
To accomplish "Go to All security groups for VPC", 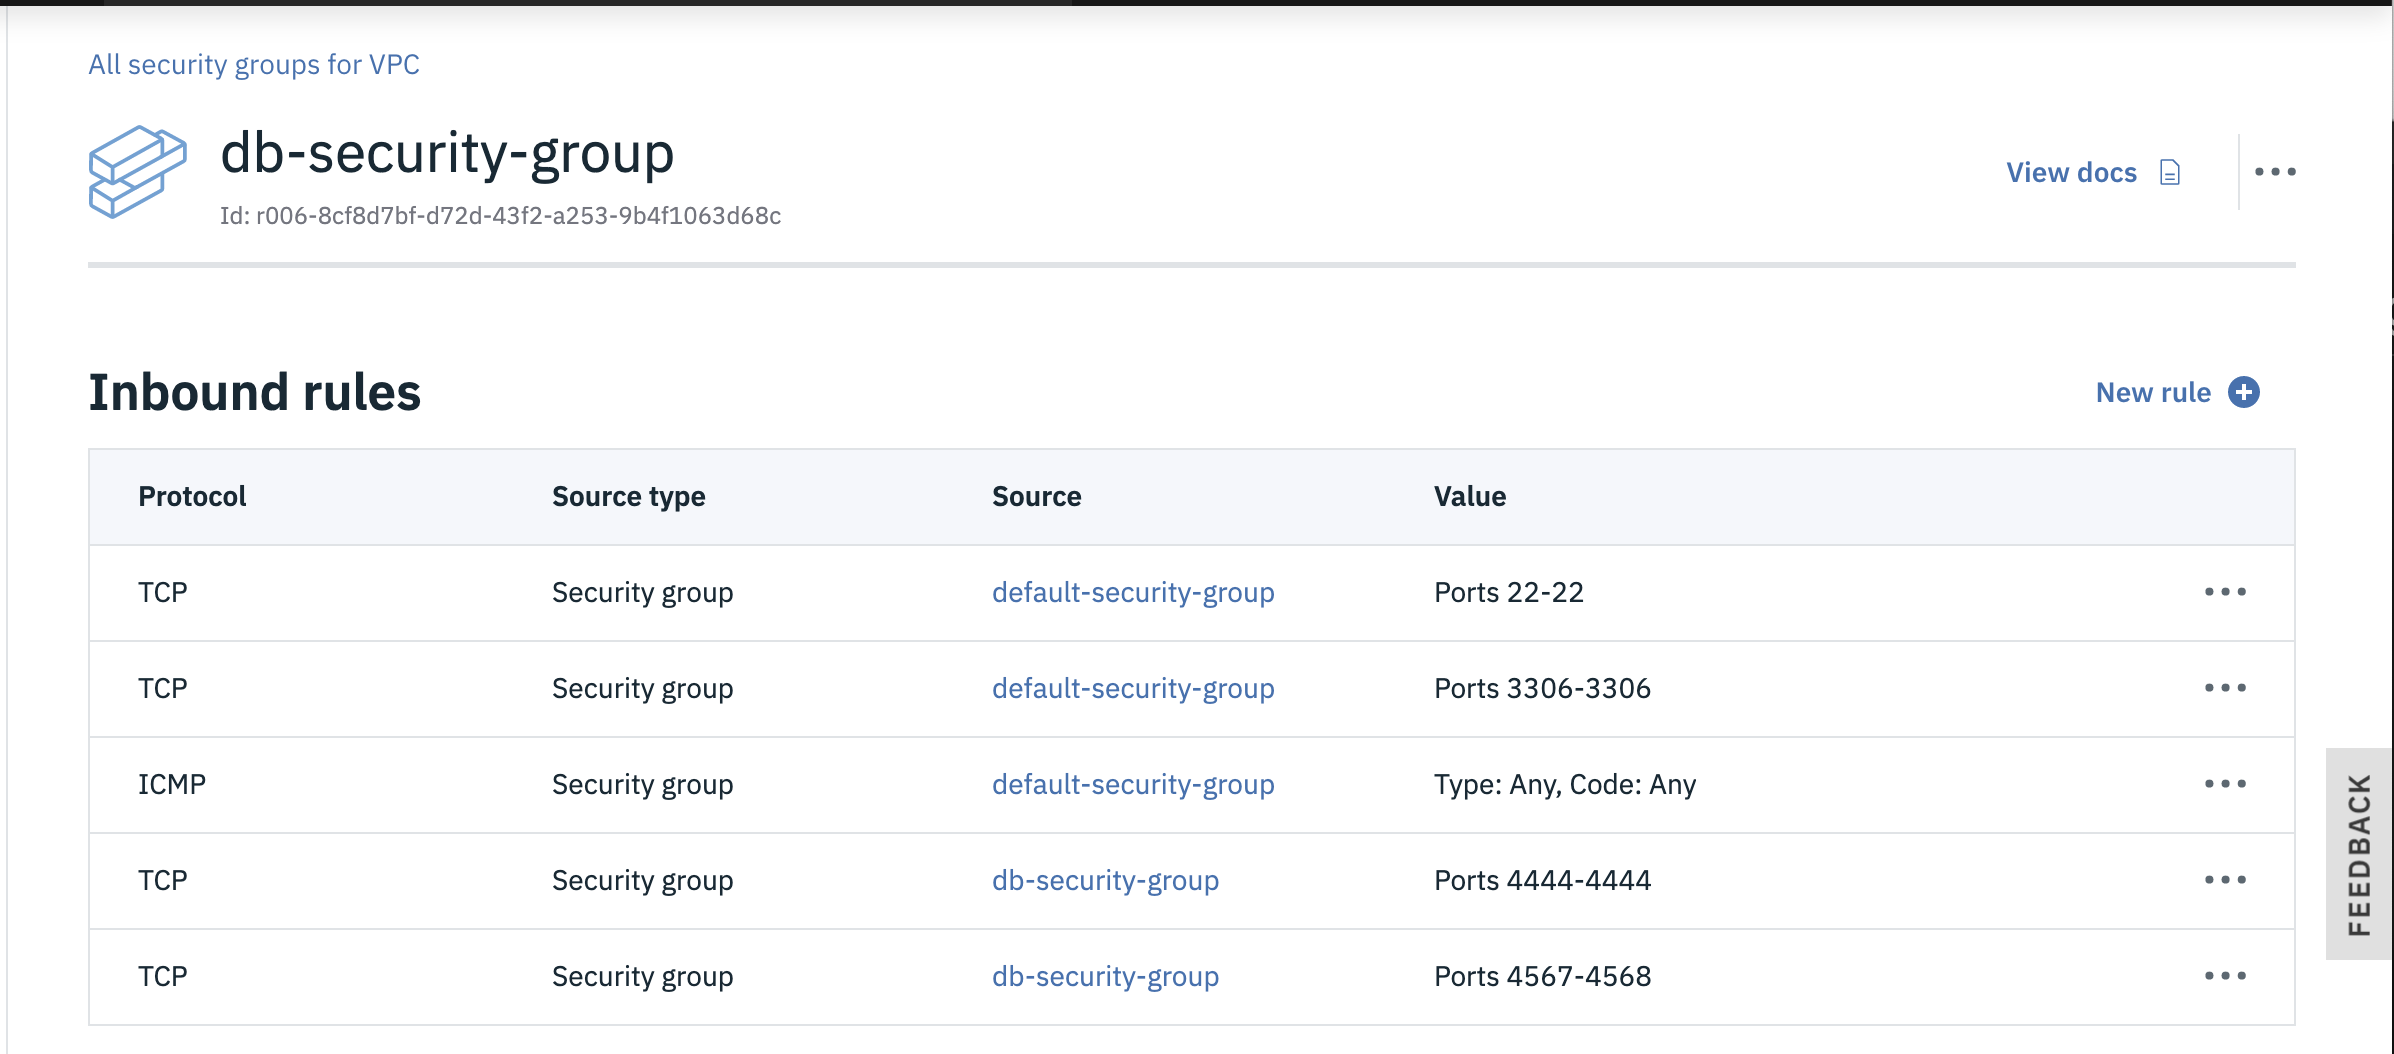I will pos(254,65).
